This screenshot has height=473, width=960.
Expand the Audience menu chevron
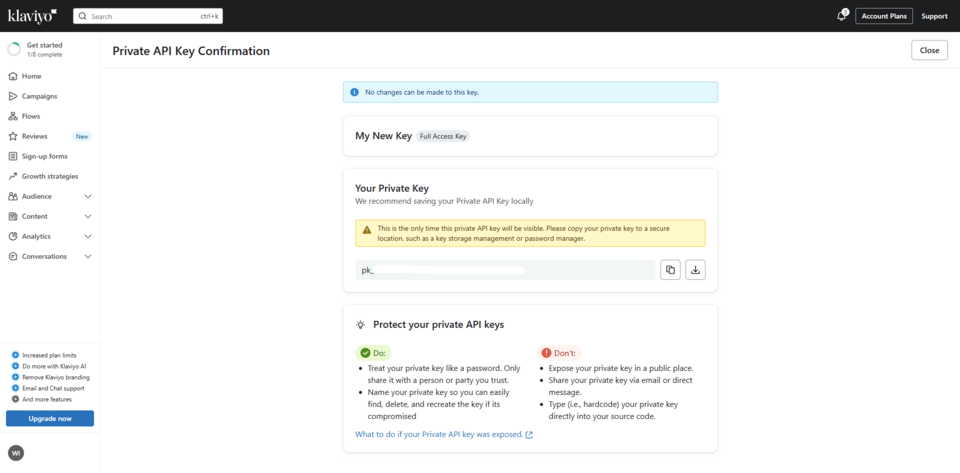point(88,196)
